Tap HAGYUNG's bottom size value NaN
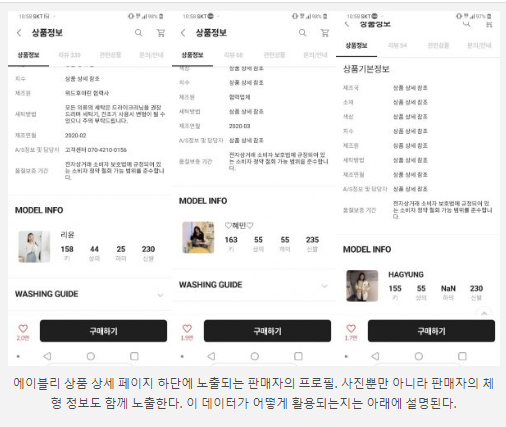This screenshot has height=427, width=506. pyautogui.click(x=448, y=289)
